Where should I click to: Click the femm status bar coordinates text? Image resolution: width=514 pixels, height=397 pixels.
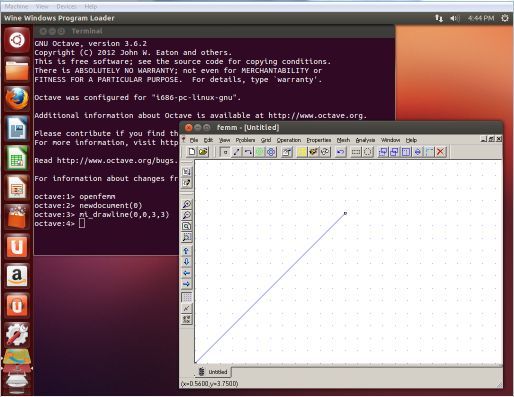point(209,384)
